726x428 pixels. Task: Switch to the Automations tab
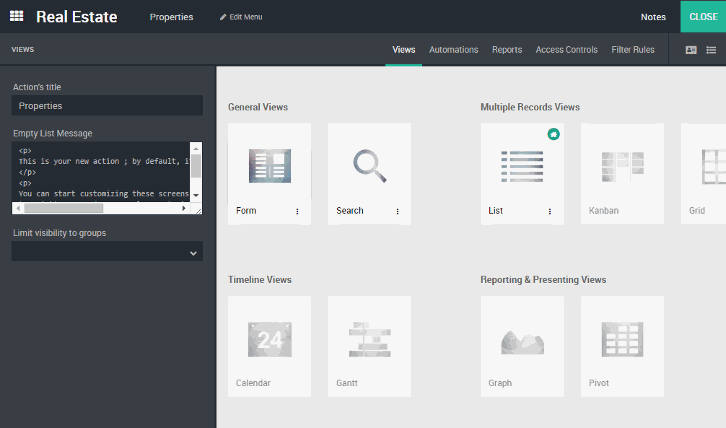pos(453,50)
